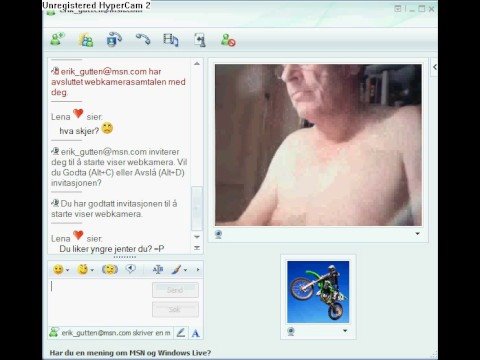
Task: Click the typing status text at the bottom
Action: [x=116, y=333]
